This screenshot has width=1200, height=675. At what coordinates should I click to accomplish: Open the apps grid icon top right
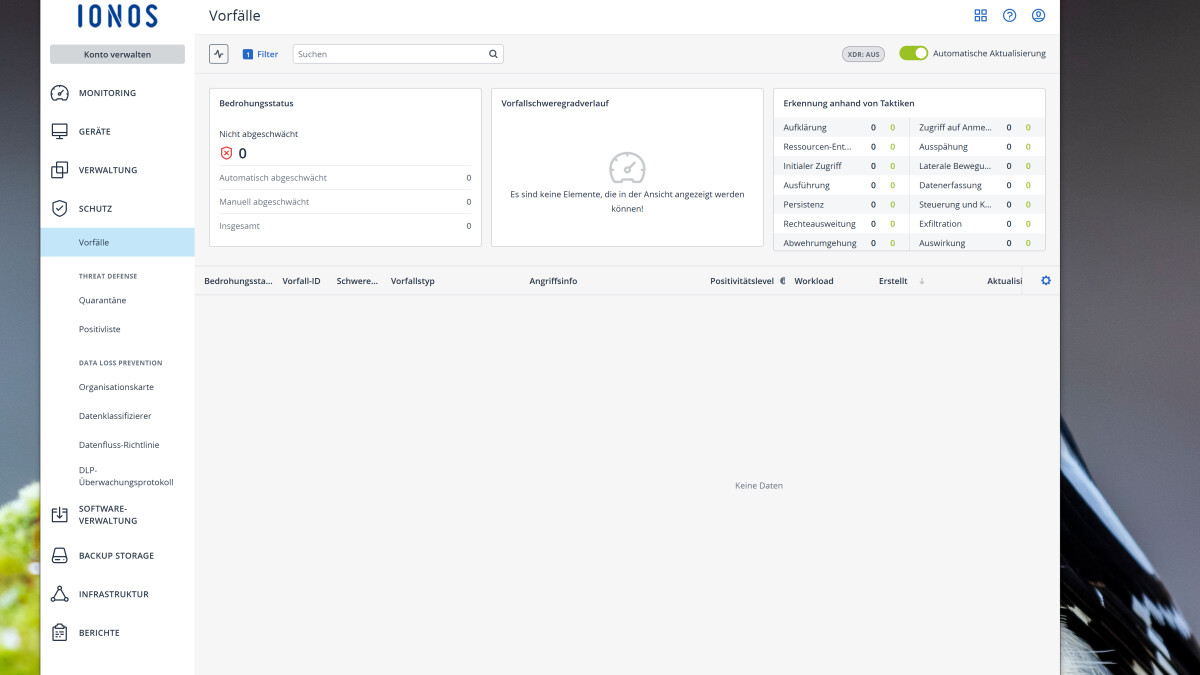(980, 15)
